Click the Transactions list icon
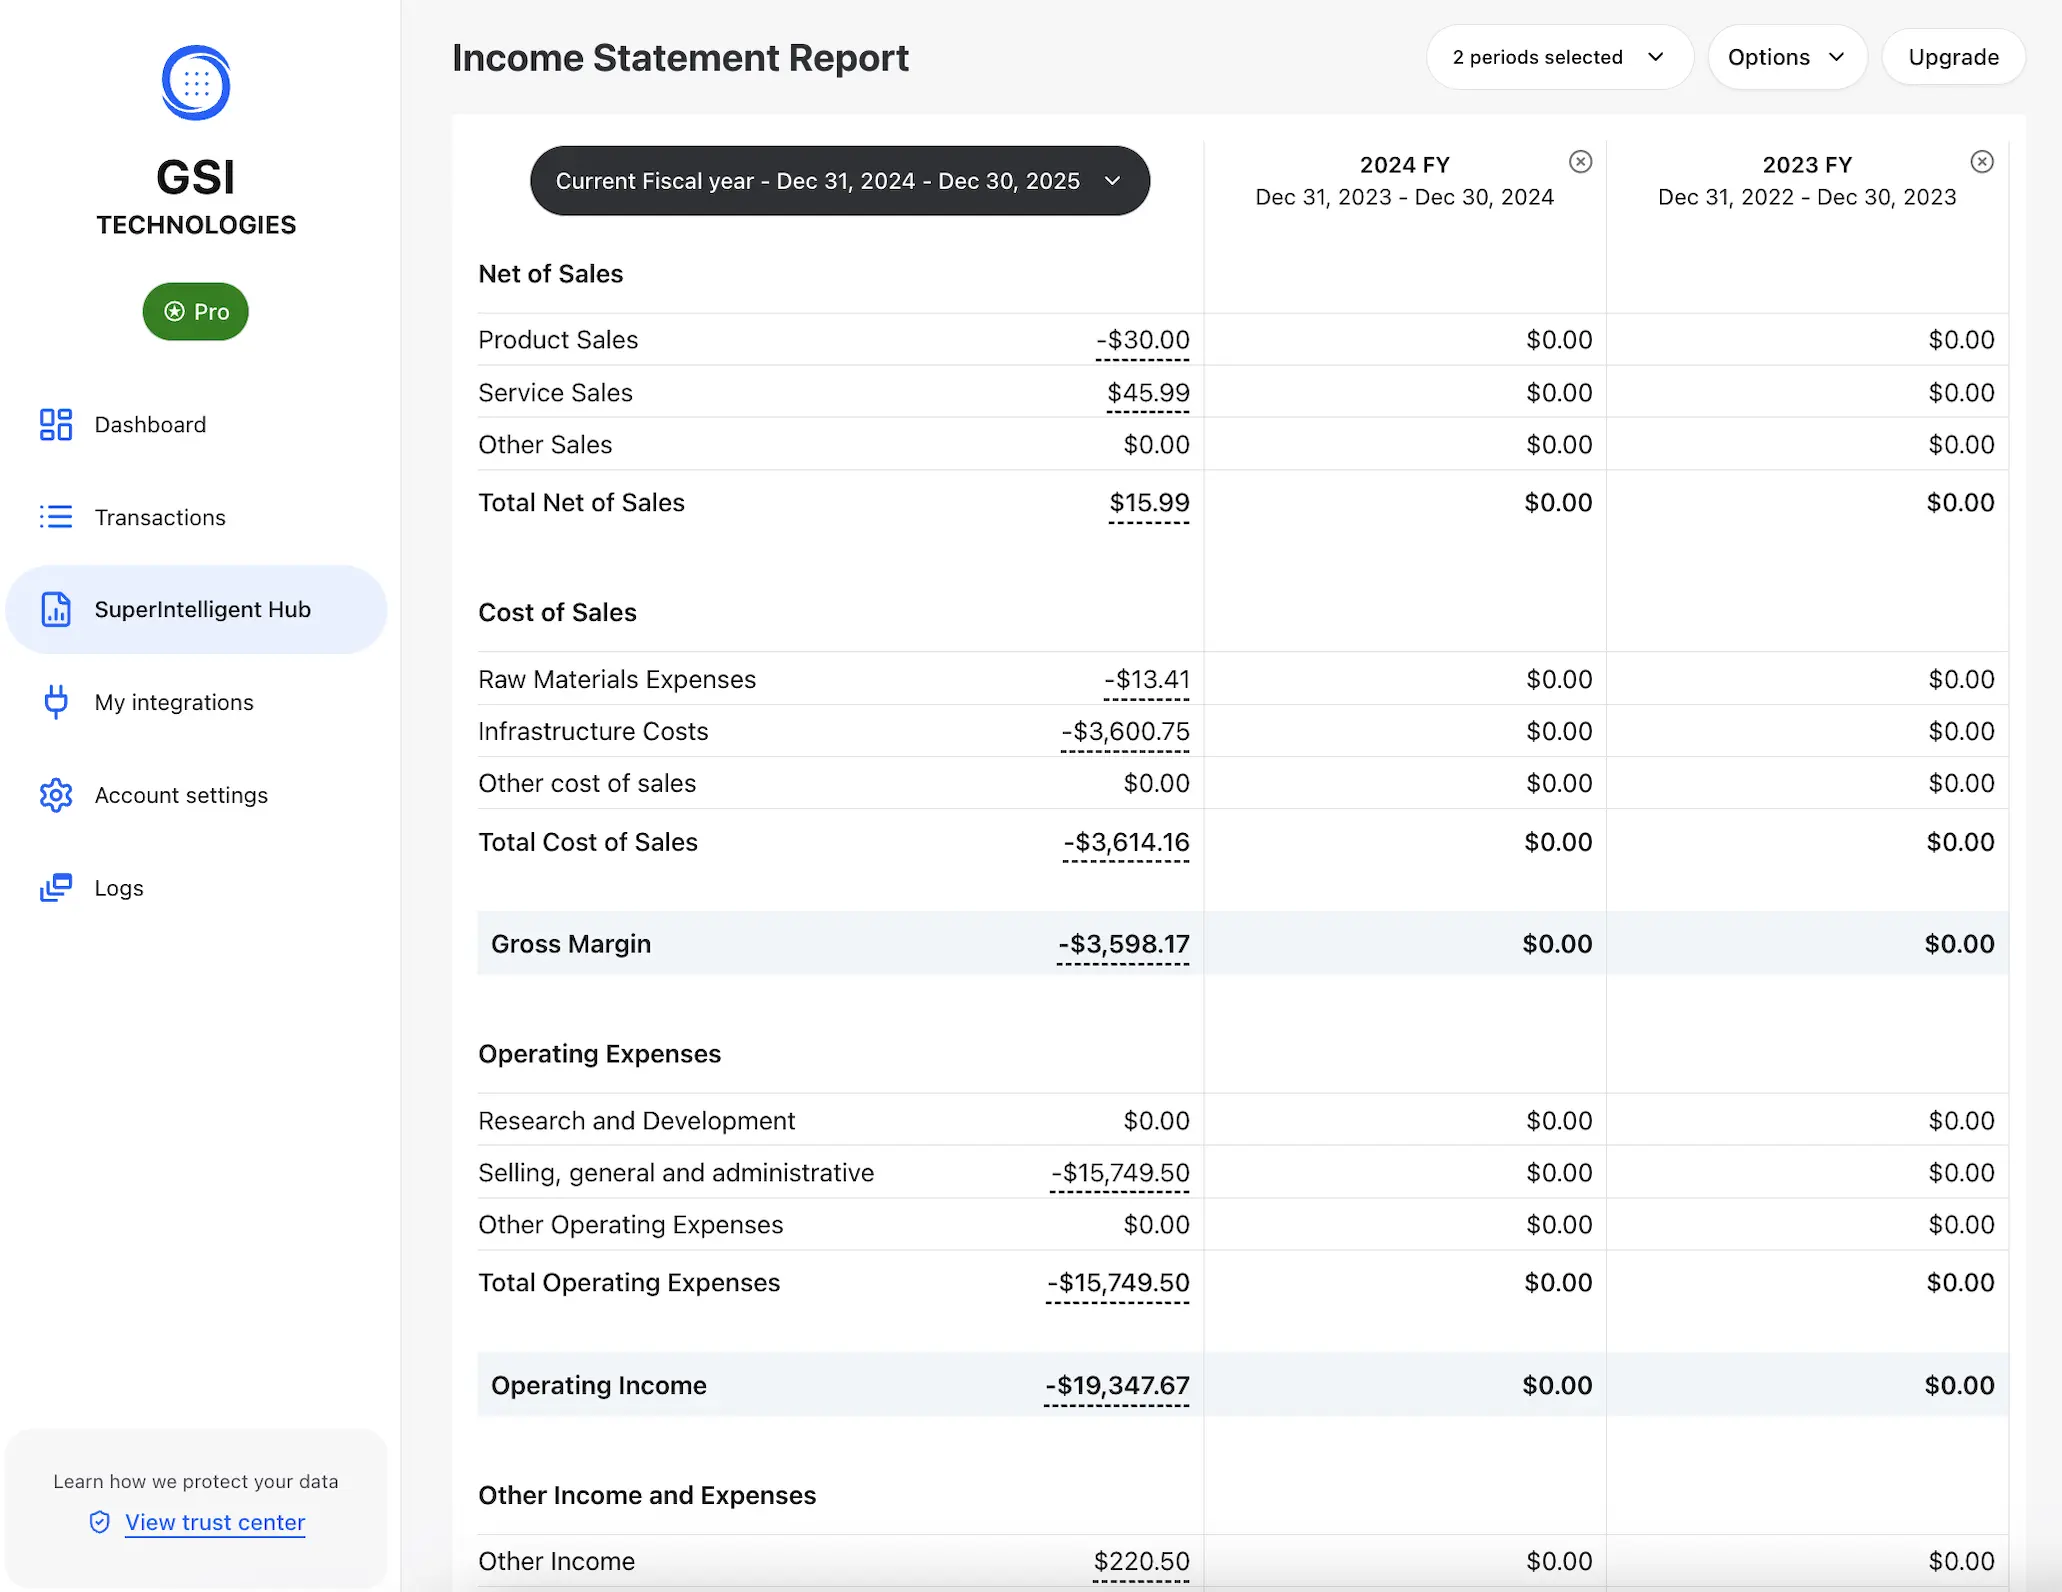 click(x=56, y=517)
